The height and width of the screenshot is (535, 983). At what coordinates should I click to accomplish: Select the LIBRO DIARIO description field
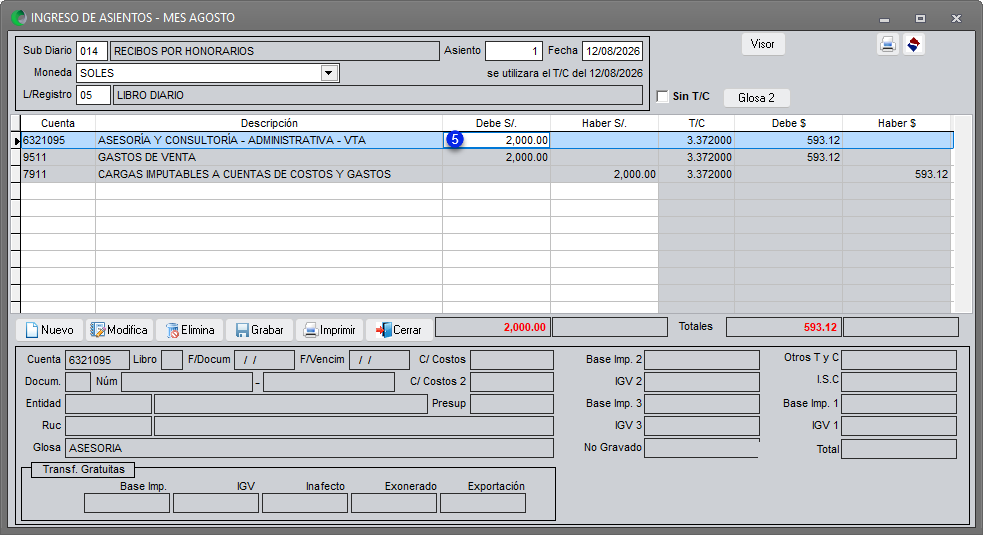pos(378,95)
